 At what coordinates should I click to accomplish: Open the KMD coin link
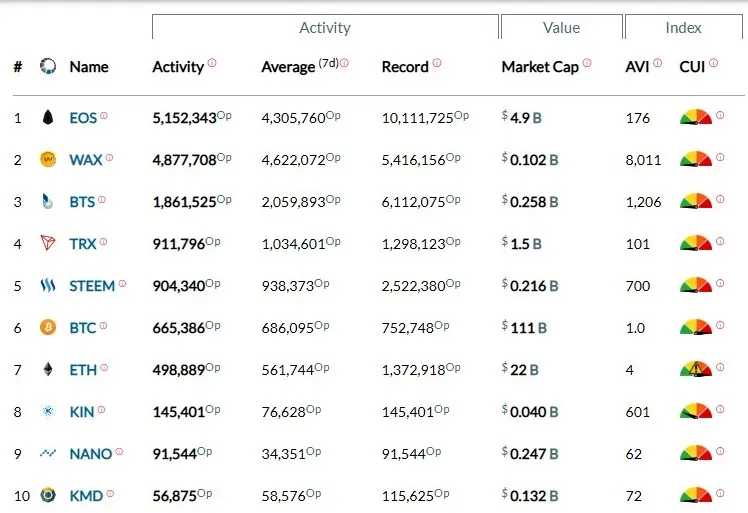click(86, 496)
